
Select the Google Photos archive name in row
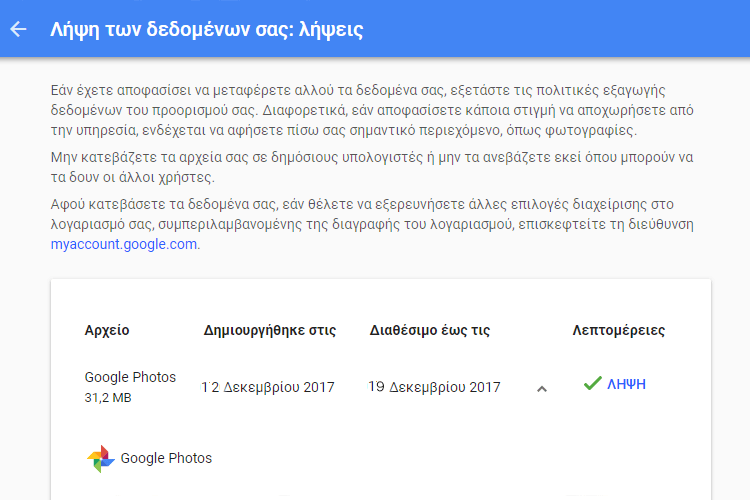(130, 377)
